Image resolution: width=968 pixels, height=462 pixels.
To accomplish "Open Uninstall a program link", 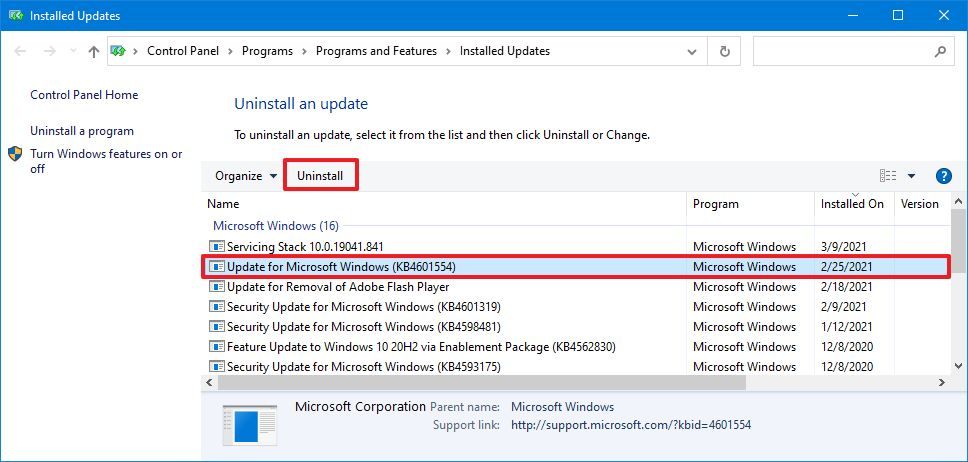I will (x=82, y=131).
